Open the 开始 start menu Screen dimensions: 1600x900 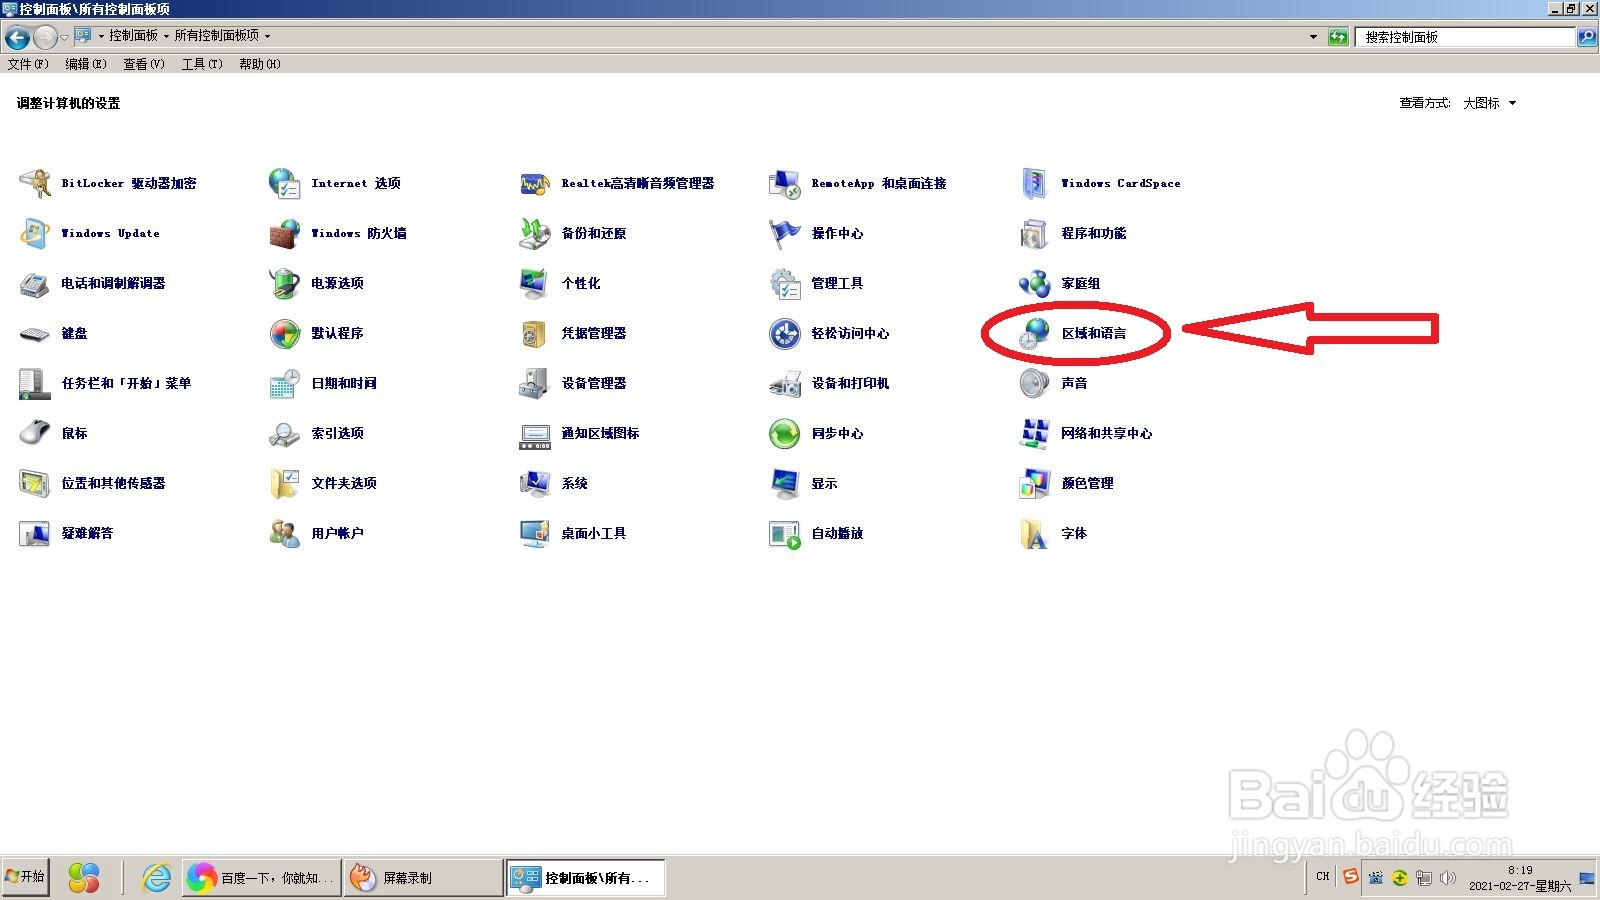[x=25, y=877]
